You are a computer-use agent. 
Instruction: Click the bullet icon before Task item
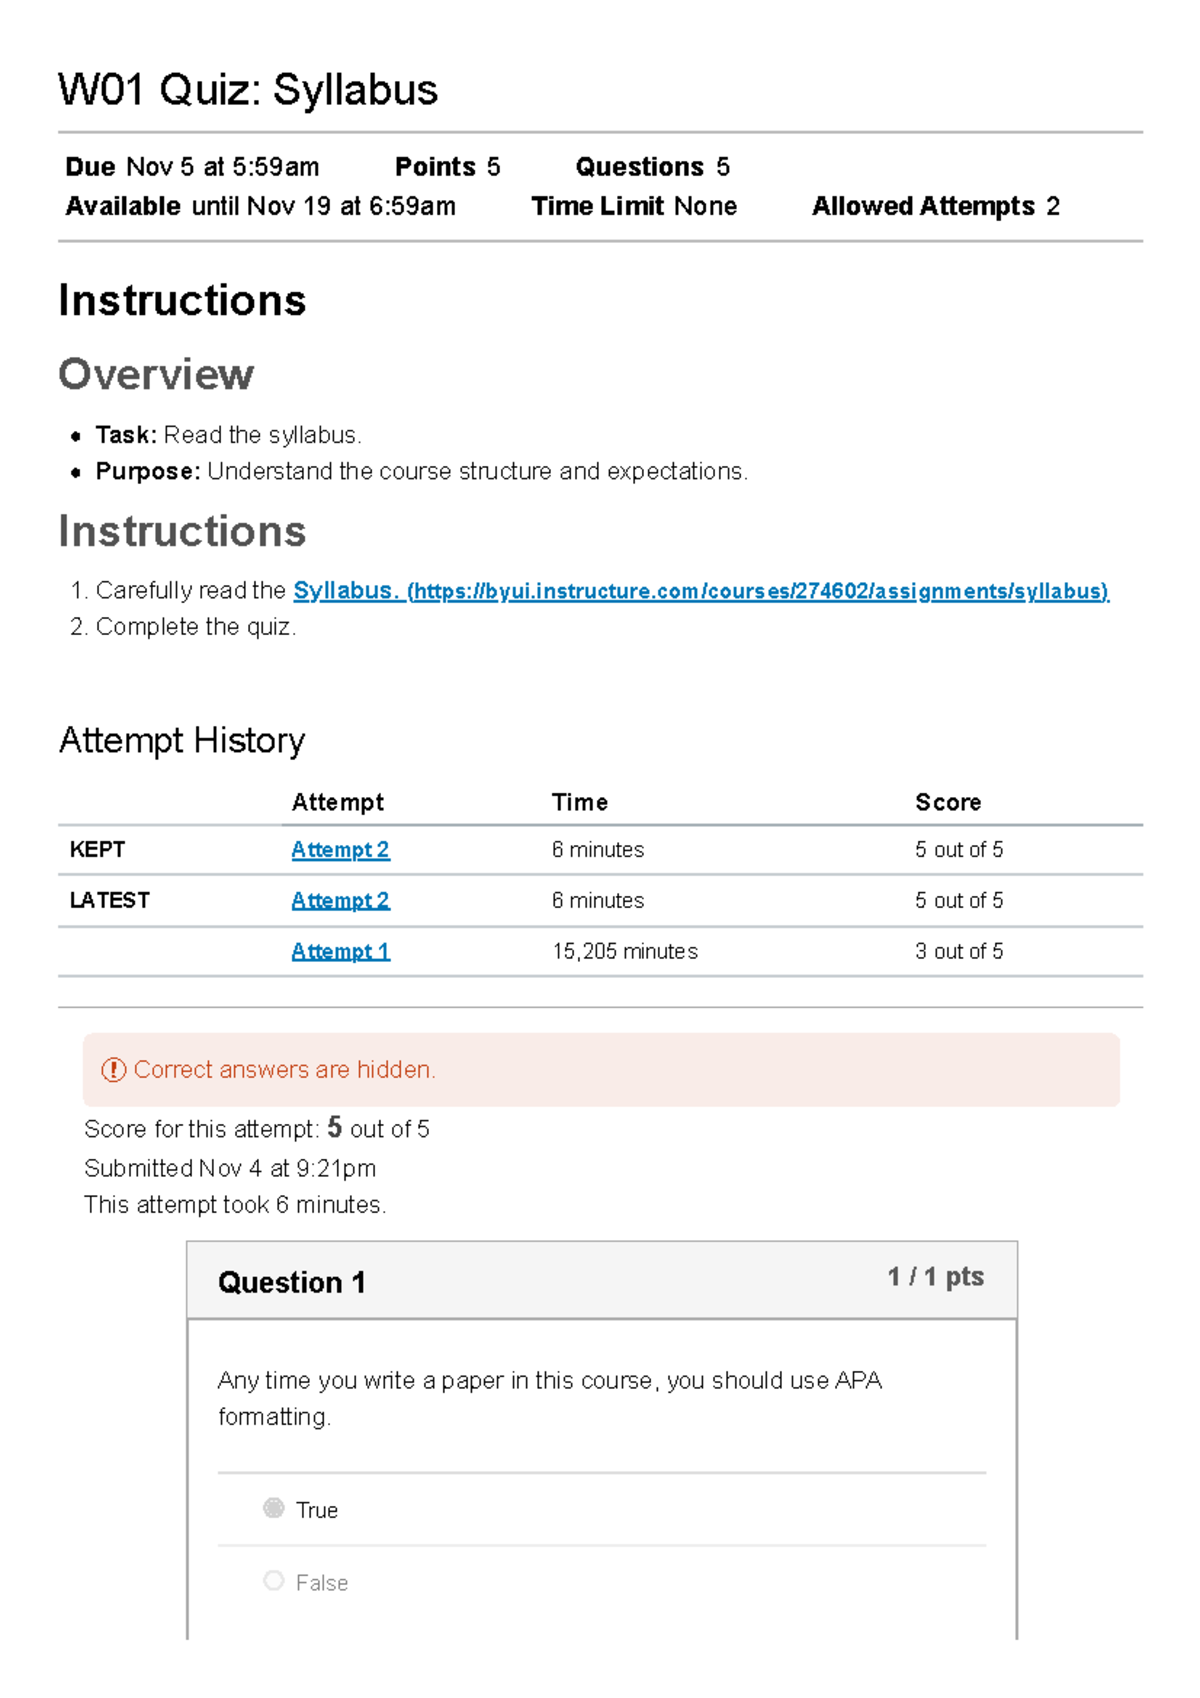pyautogui.click(x=73, y=437)
